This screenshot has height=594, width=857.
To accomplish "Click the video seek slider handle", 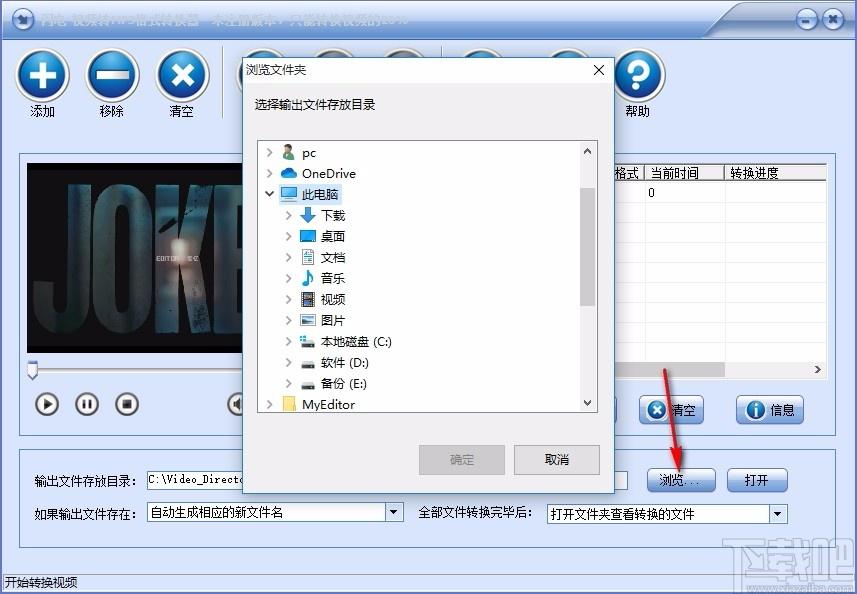I will (33, 369).
